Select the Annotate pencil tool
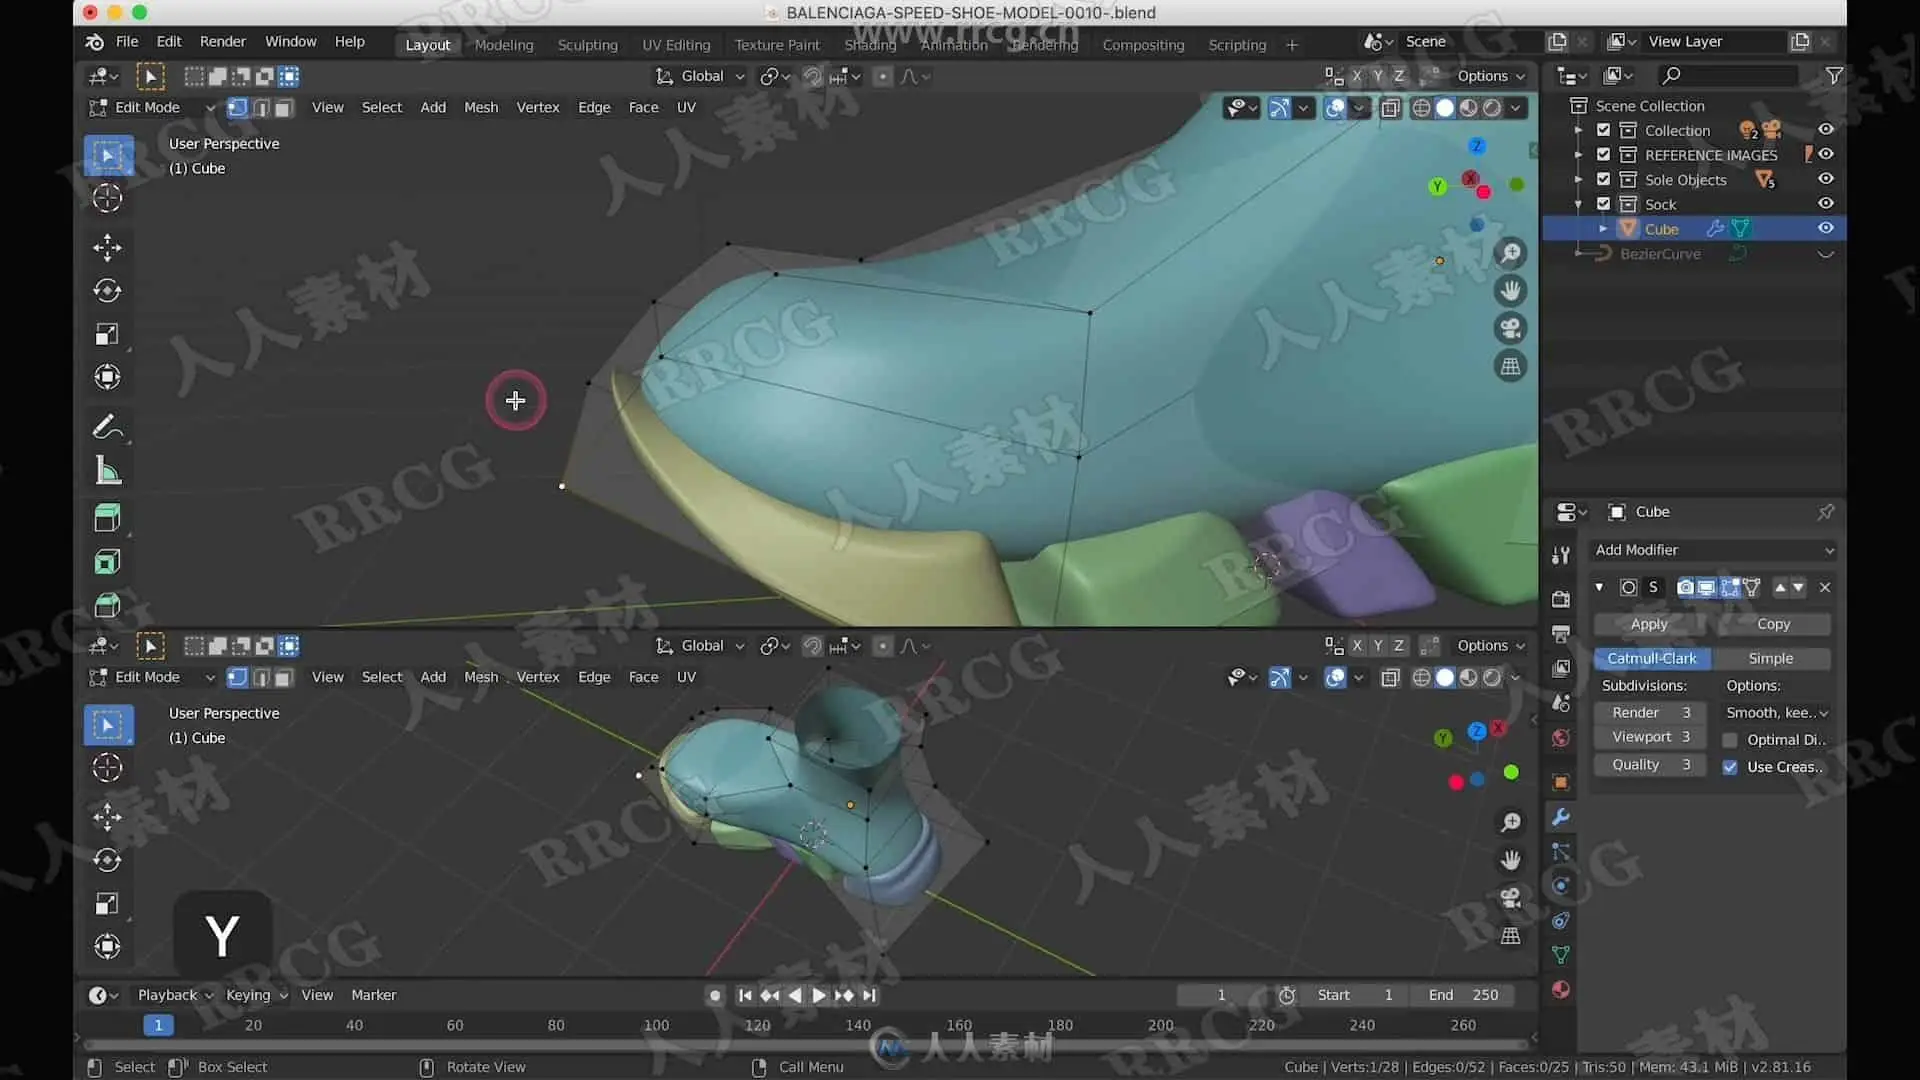1920x1080 pixels. click(107, 427)
